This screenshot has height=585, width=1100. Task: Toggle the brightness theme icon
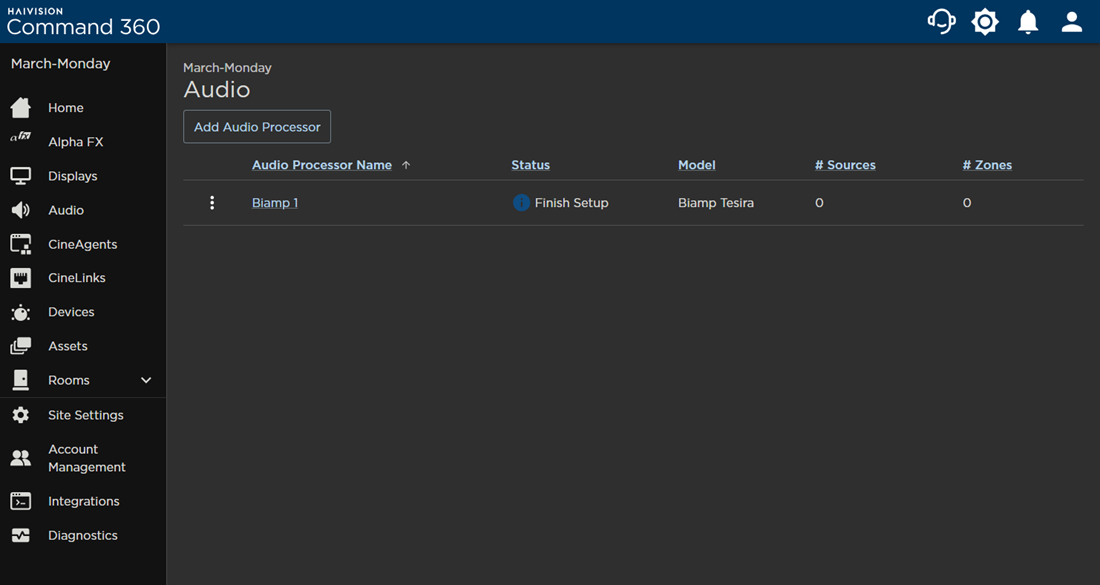(x=985, y=22)
